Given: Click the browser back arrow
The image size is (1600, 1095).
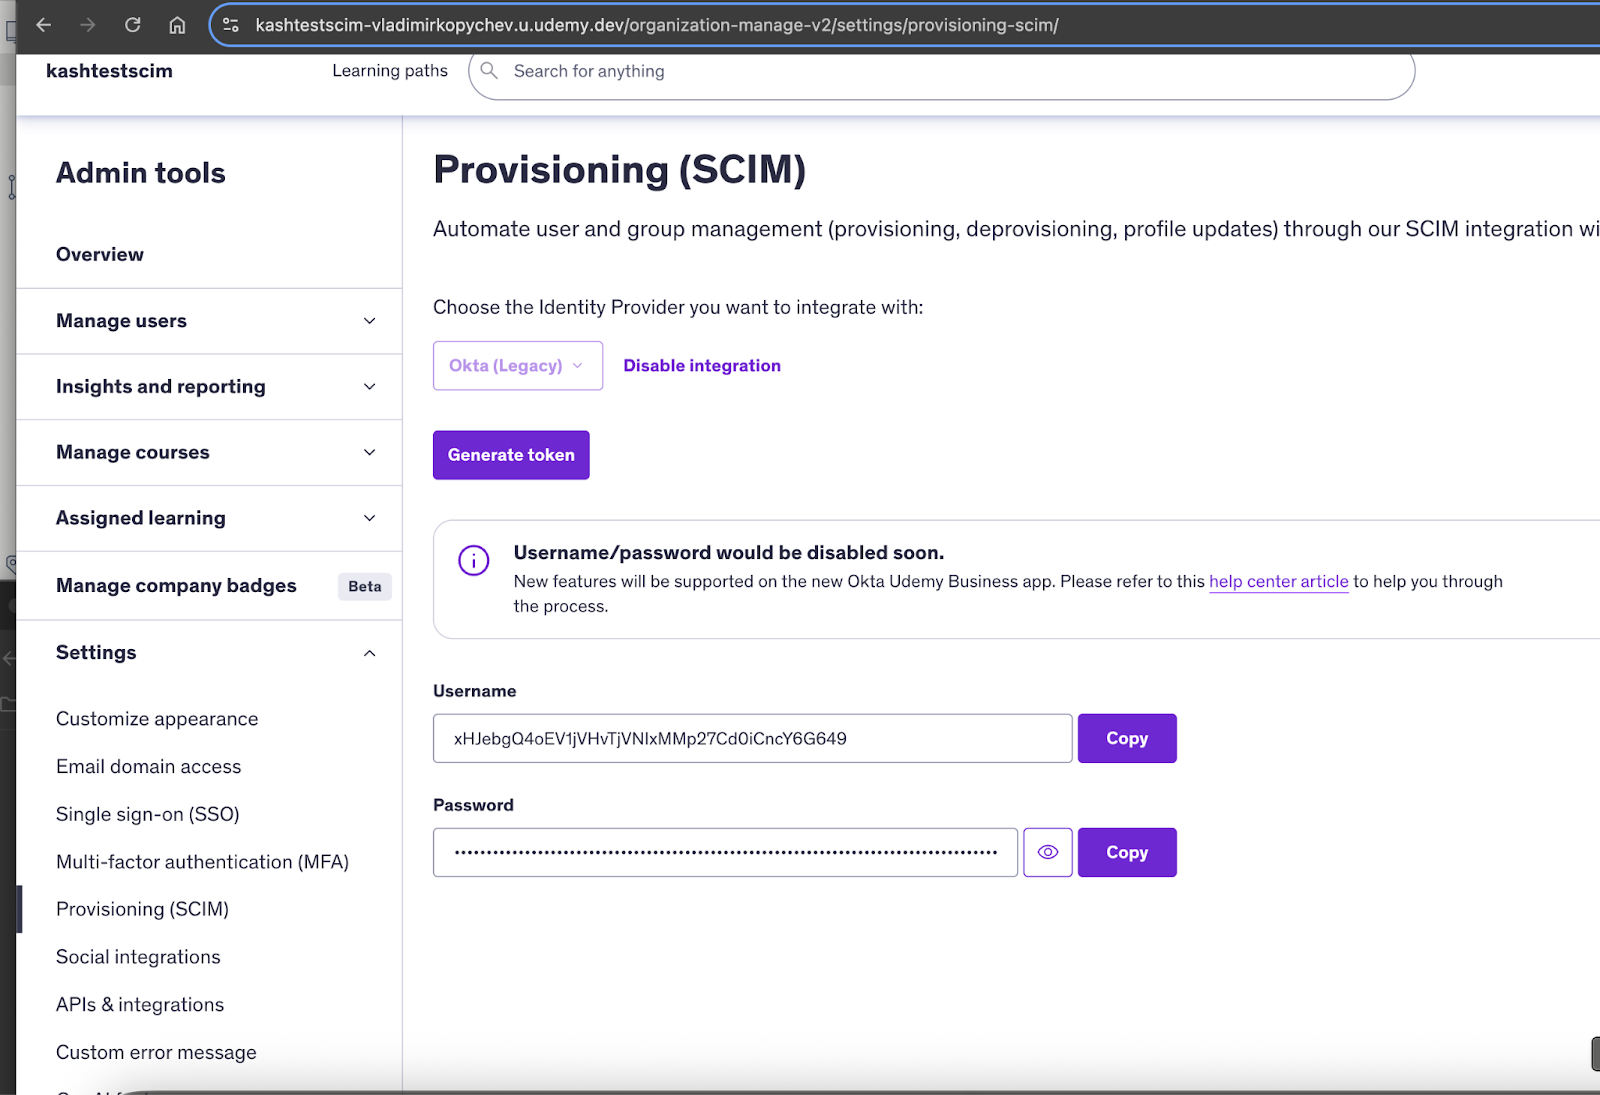Looking at the screenshot, I should [44, 25].
